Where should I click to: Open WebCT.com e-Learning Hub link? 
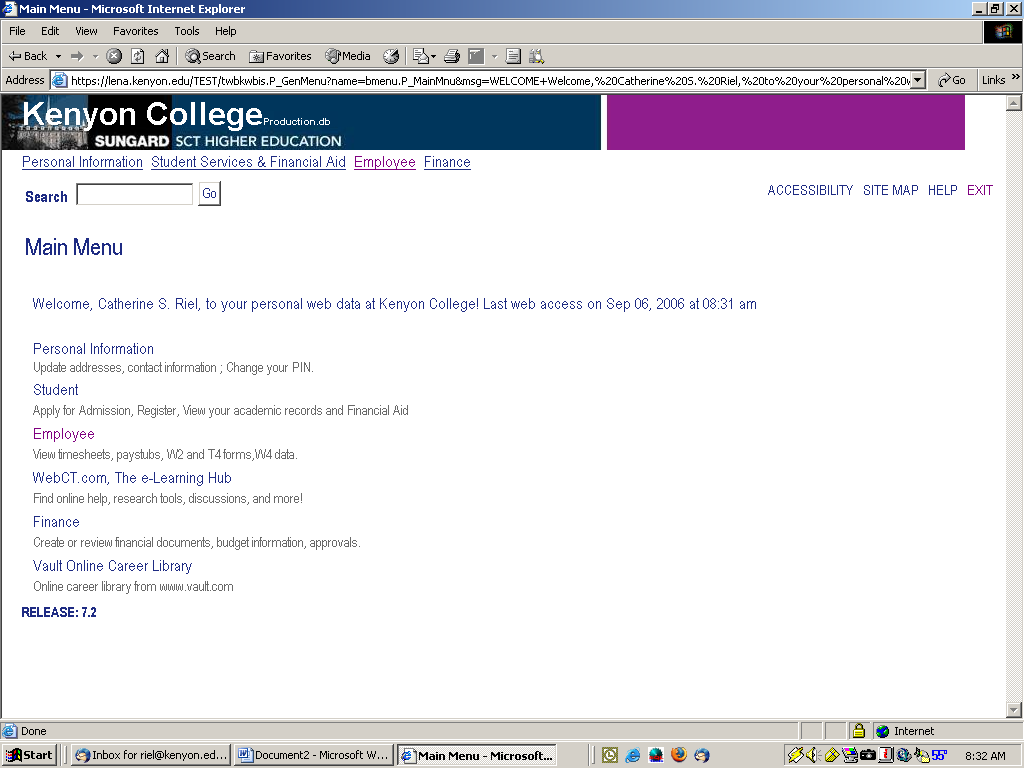point(132,478)
